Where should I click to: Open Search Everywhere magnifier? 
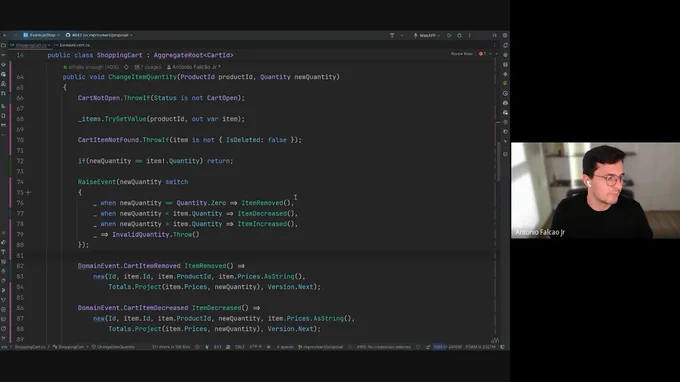(494, 36)
